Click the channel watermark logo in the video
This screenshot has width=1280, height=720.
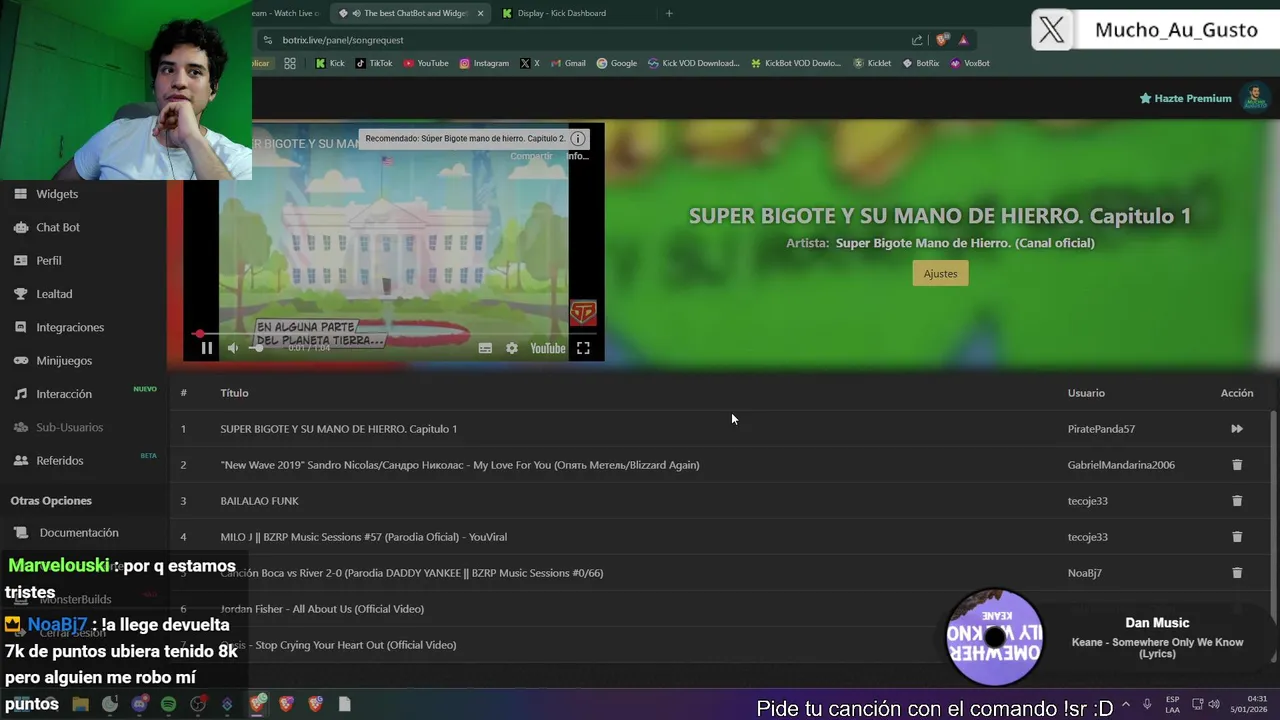(x=583, y=313)
